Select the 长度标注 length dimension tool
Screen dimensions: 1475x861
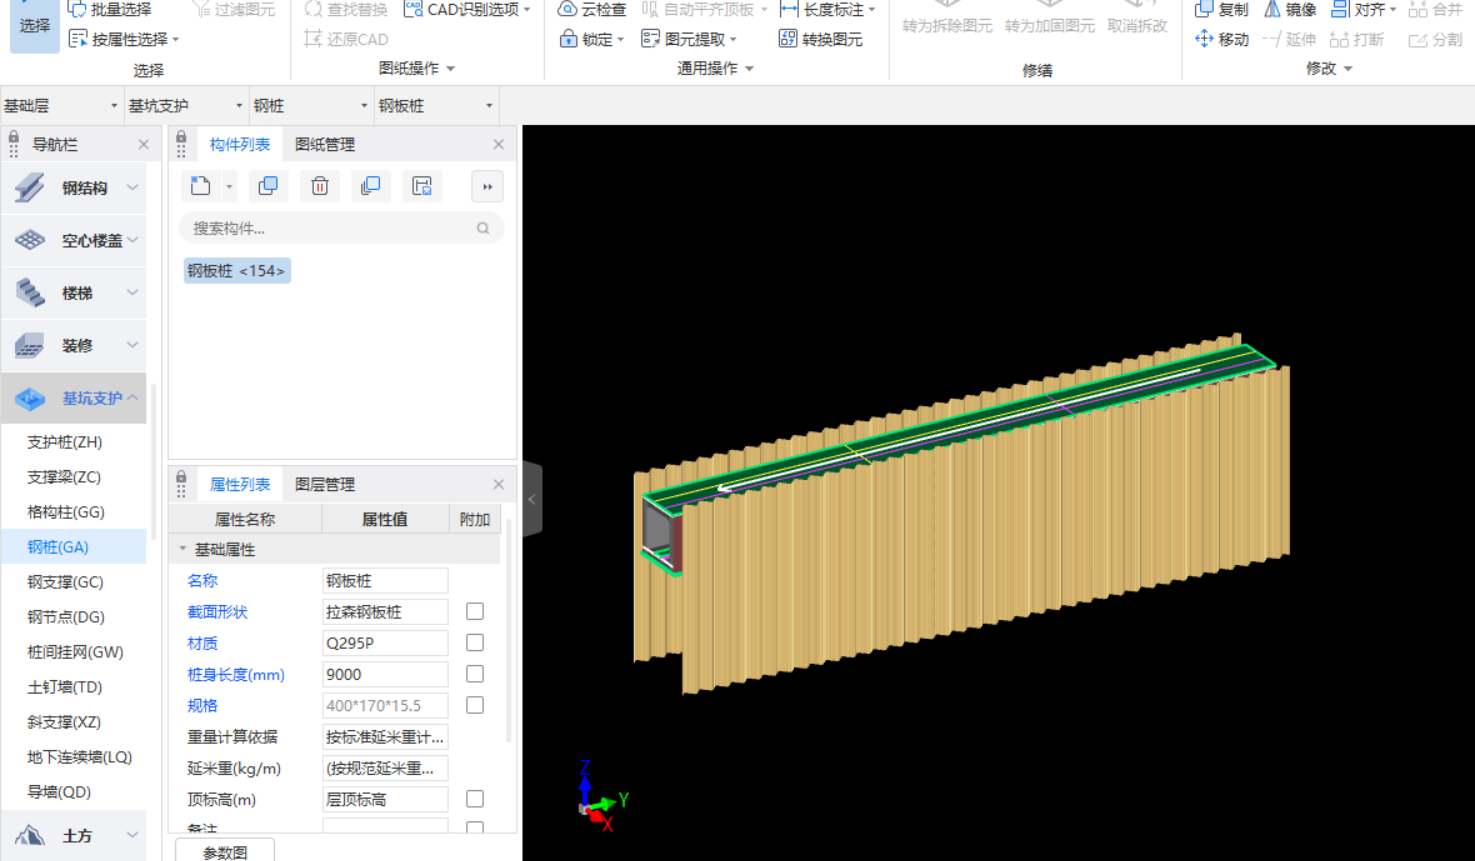tap(827, 9)
